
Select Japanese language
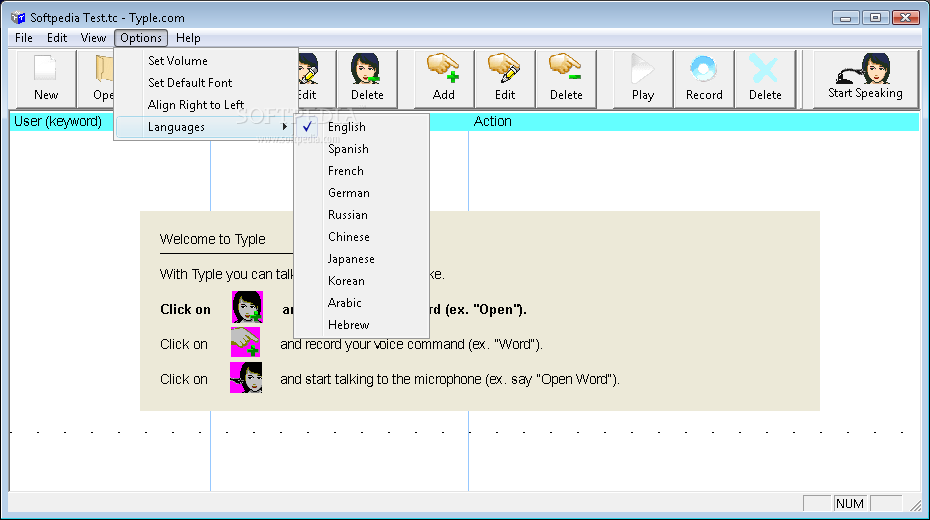pyautogui.click(x=361, y=259)
